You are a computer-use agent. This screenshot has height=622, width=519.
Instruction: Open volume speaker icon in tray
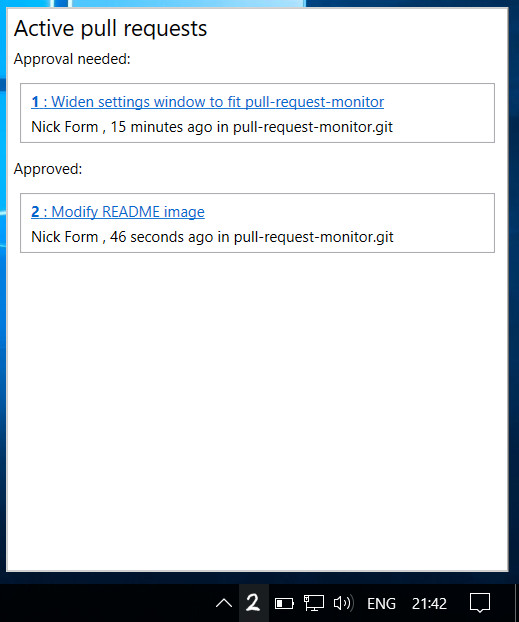click(x=344, y=603)
